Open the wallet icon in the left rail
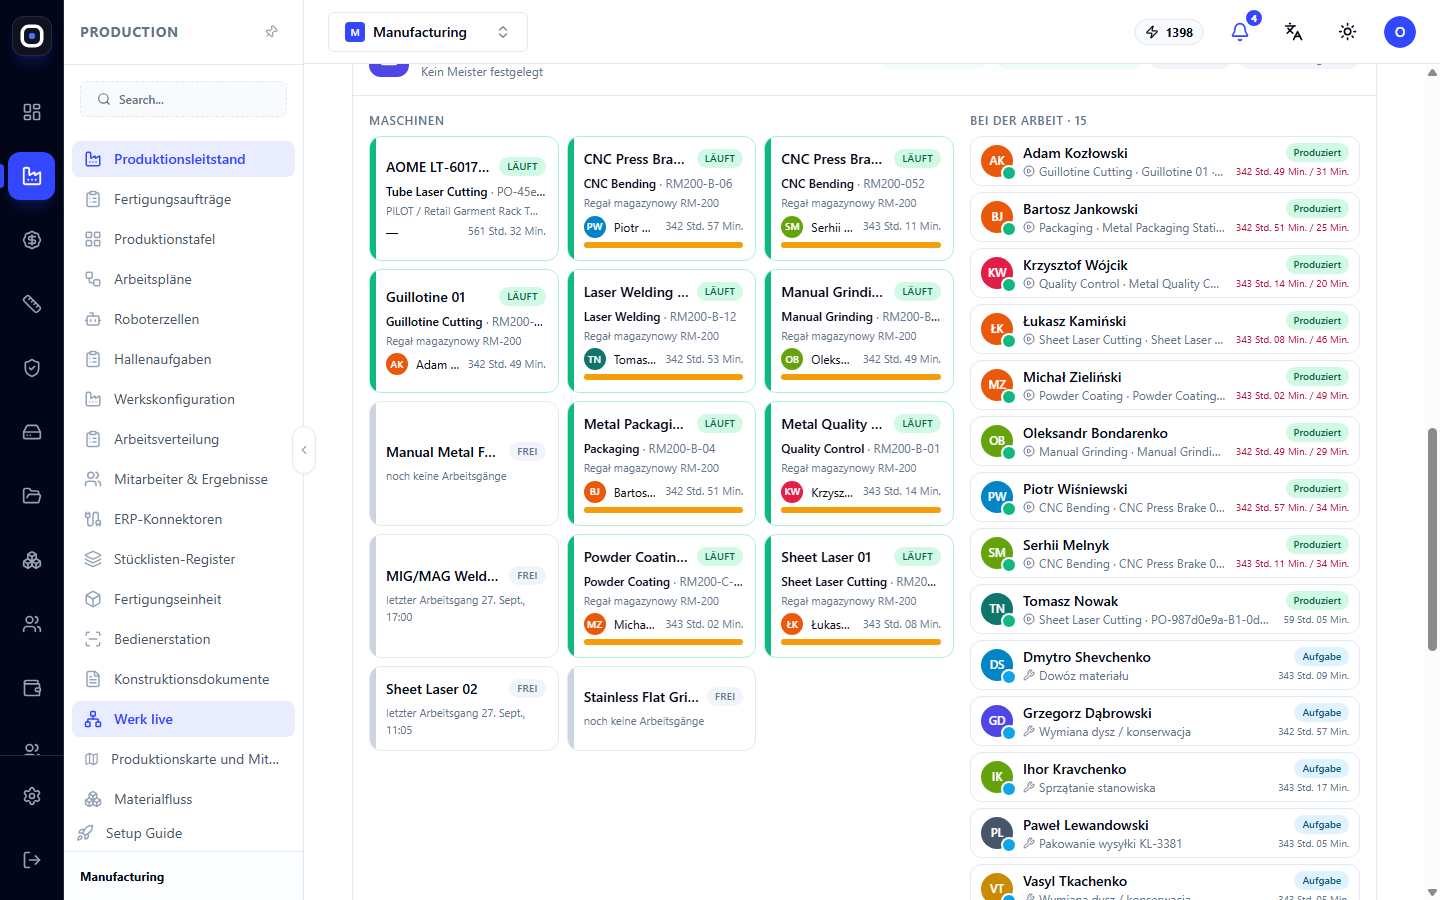The height and width of the screenshot is (900, 1440). pyautogui.click(x=32, y=688)
